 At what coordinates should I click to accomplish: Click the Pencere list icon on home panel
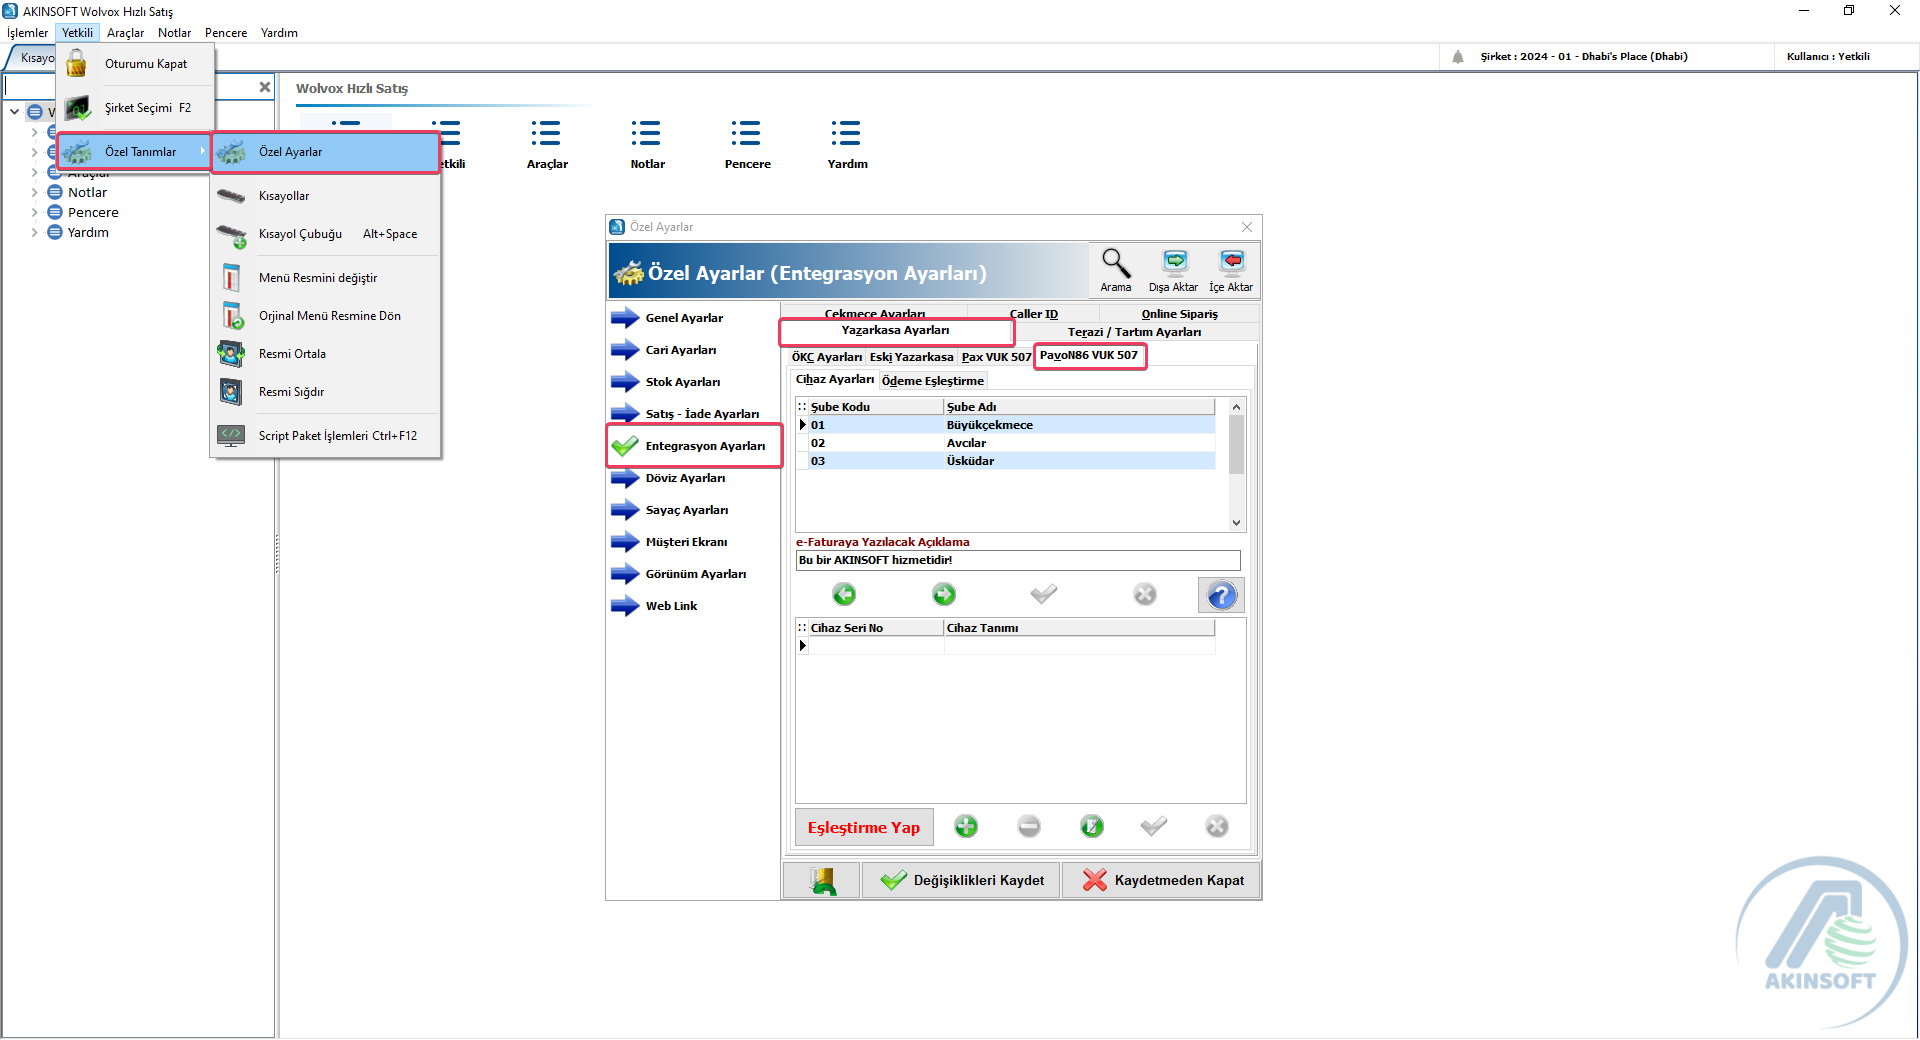point(746,133)
